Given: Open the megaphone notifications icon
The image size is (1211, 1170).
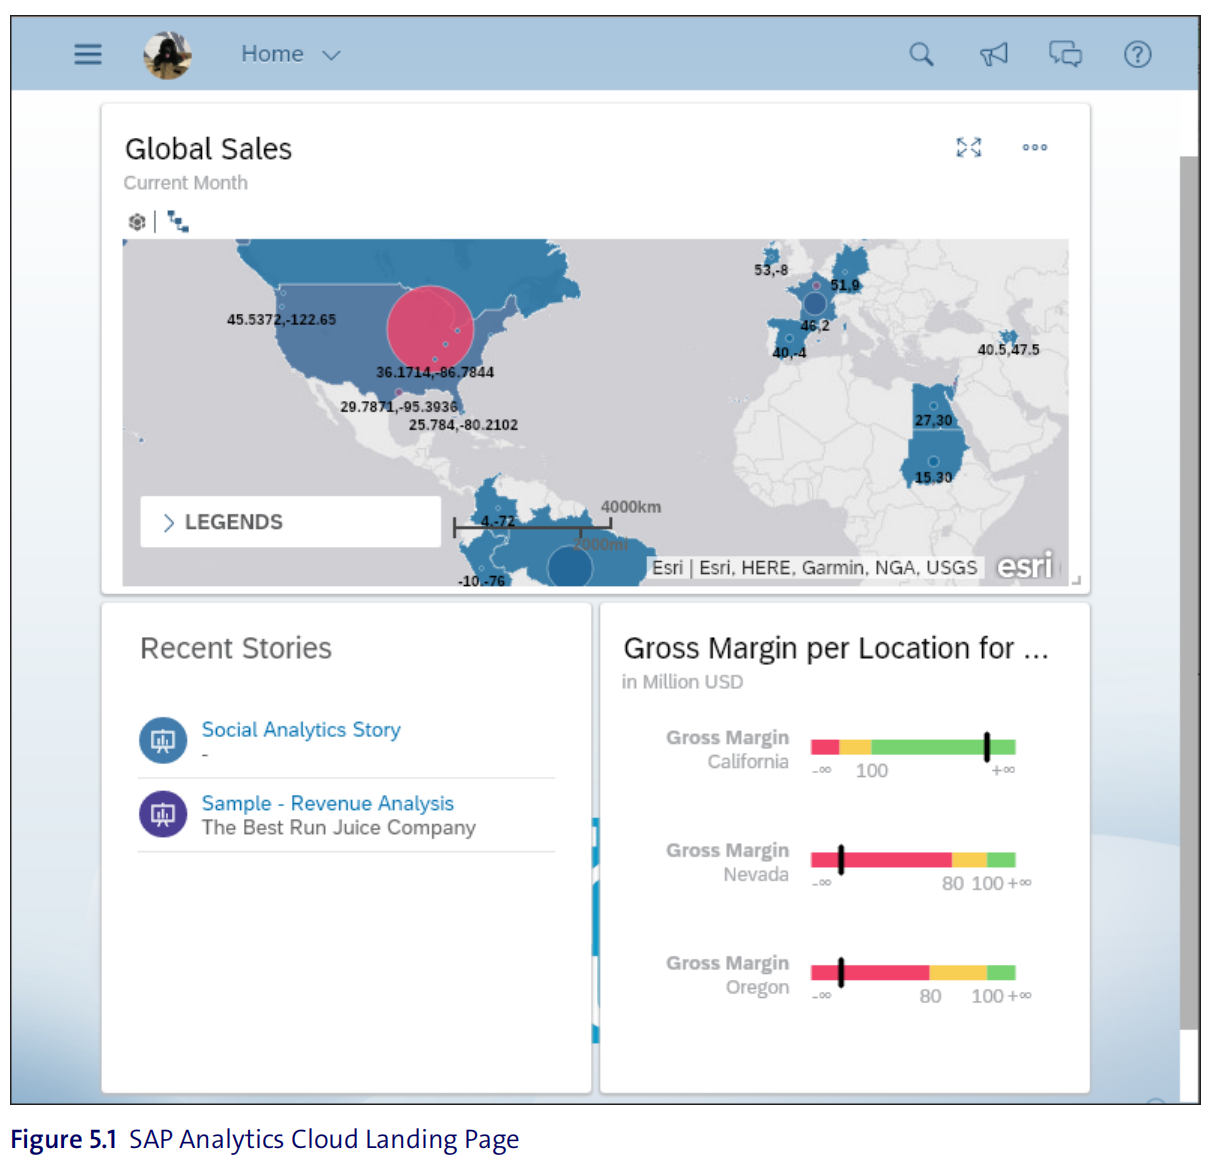Looking at the screenshot, I should [x=994, y=54].
